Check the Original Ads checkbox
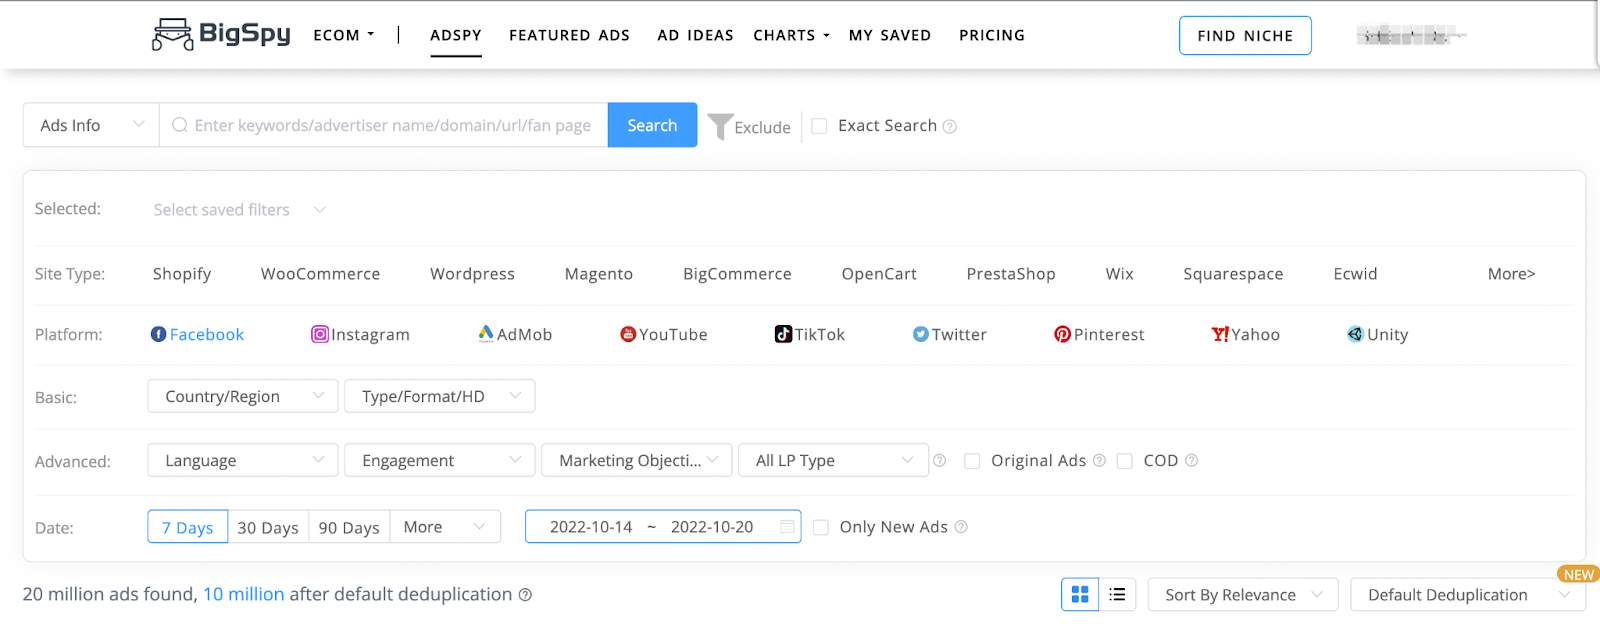This screenshot has height=638, width=1600. (x=972, y=461)
